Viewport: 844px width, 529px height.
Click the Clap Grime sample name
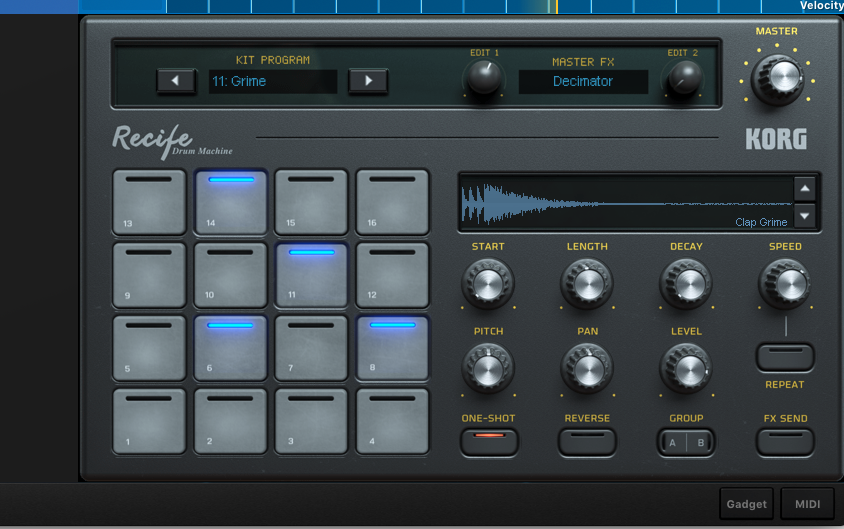(x=761, y=222)
